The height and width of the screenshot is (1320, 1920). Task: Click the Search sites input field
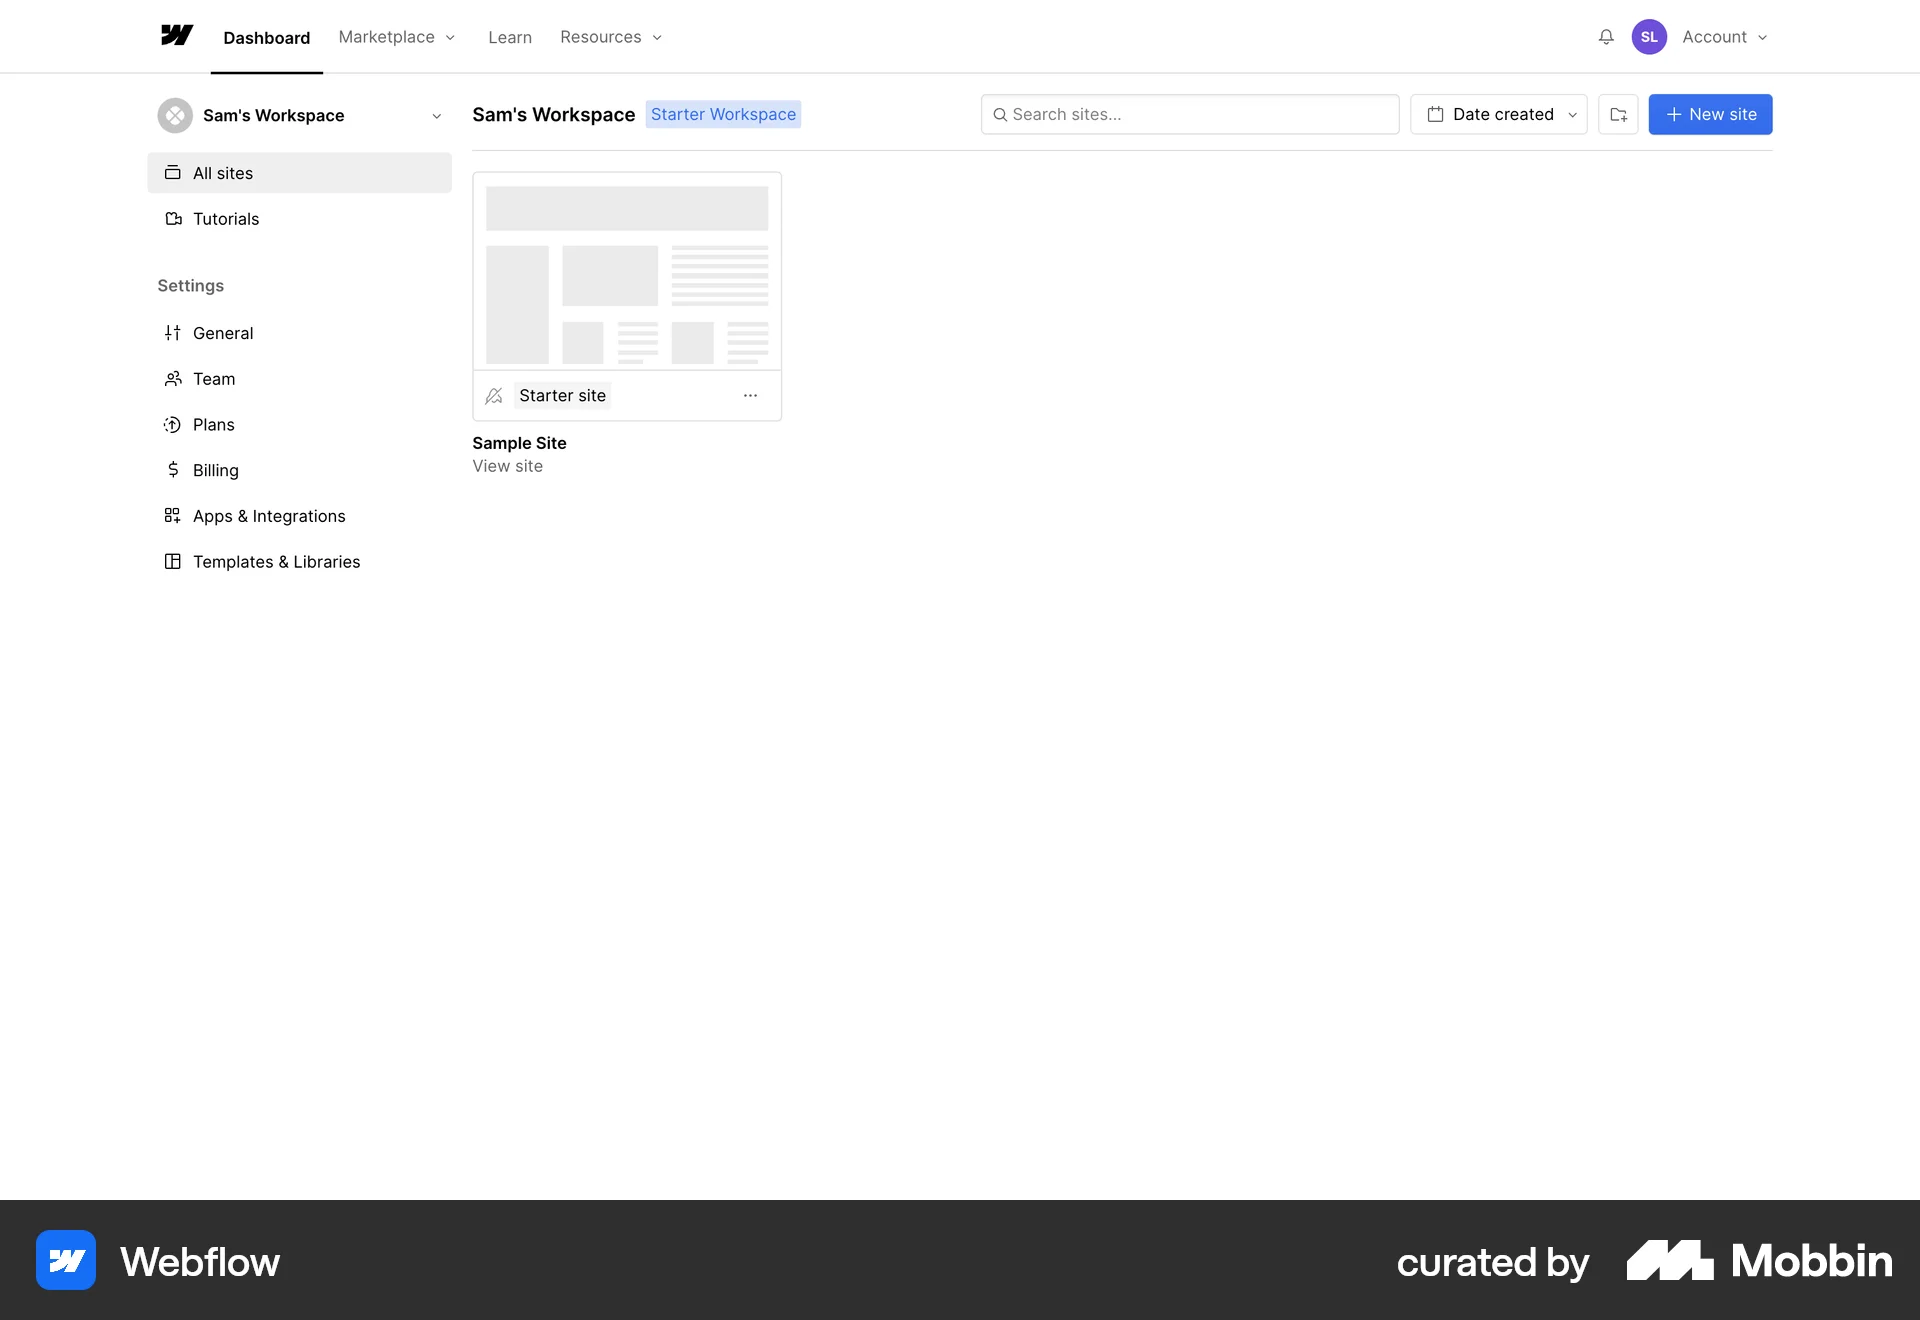[1189, 114]
